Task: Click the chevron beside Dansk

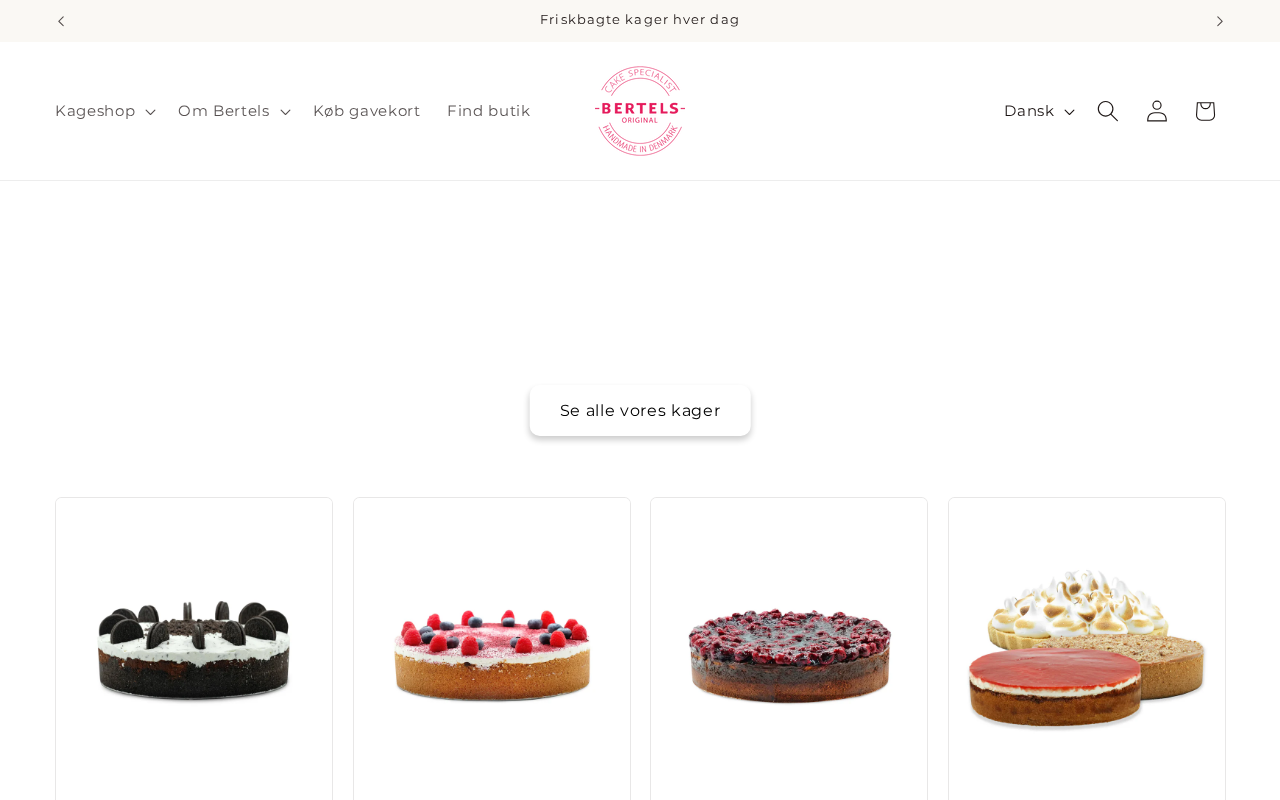Action: [1069, 112]
